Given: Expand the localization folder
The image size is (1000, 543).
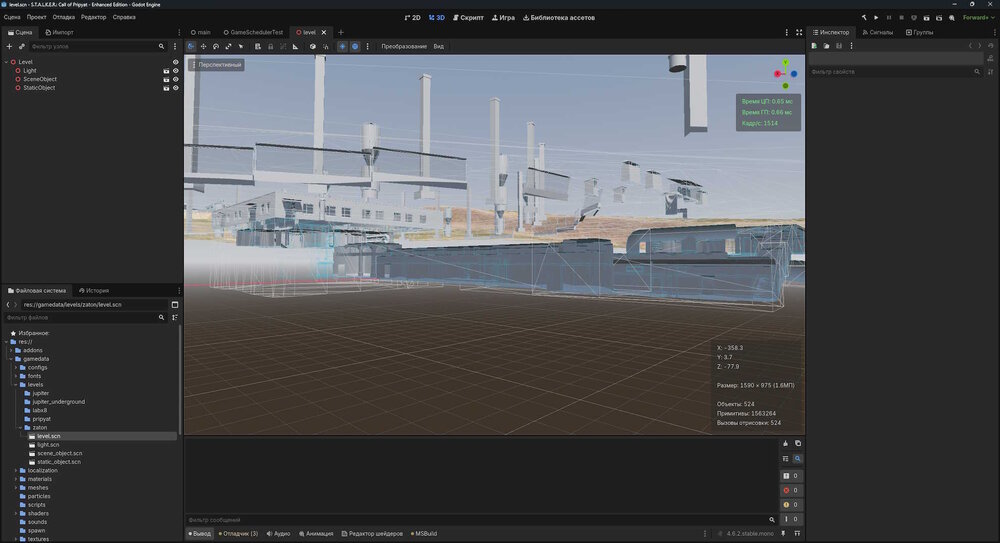Looking at the screenshot, I should pyautogui.click(x=16, y=470).
